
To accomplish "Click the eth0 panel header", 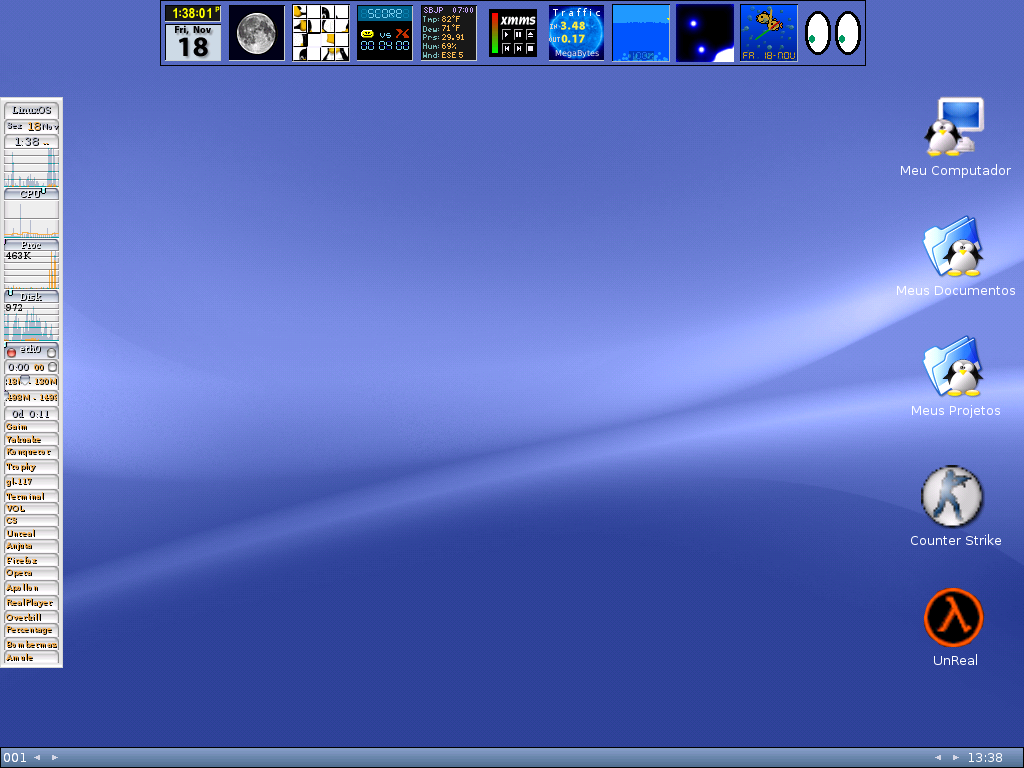I will click(x=31, y=351).
